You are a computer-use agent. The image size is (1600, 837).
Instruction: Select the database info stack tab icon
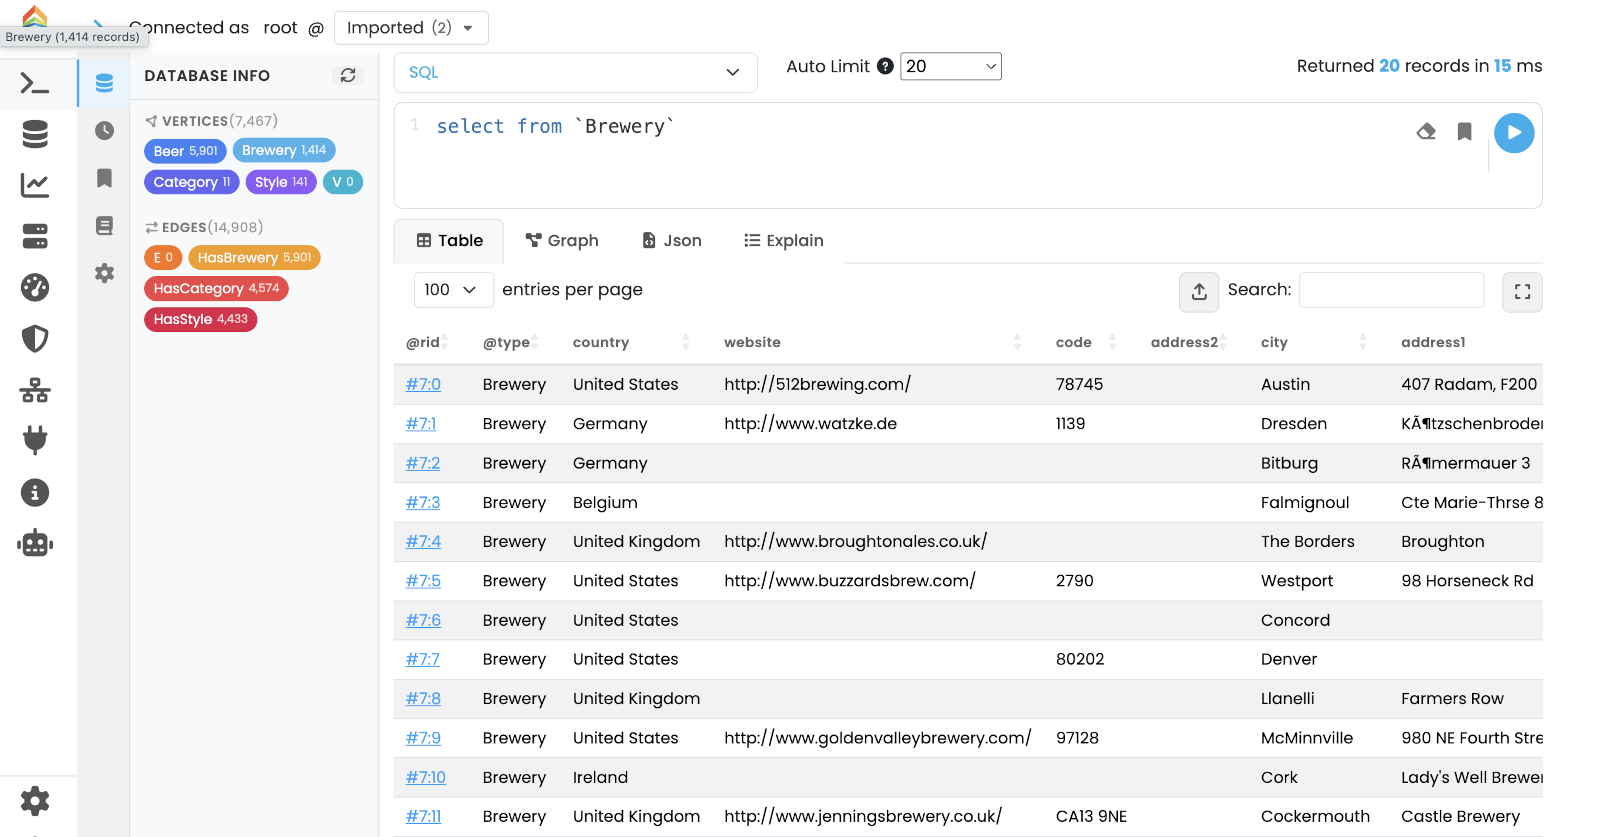click(104, 83)
